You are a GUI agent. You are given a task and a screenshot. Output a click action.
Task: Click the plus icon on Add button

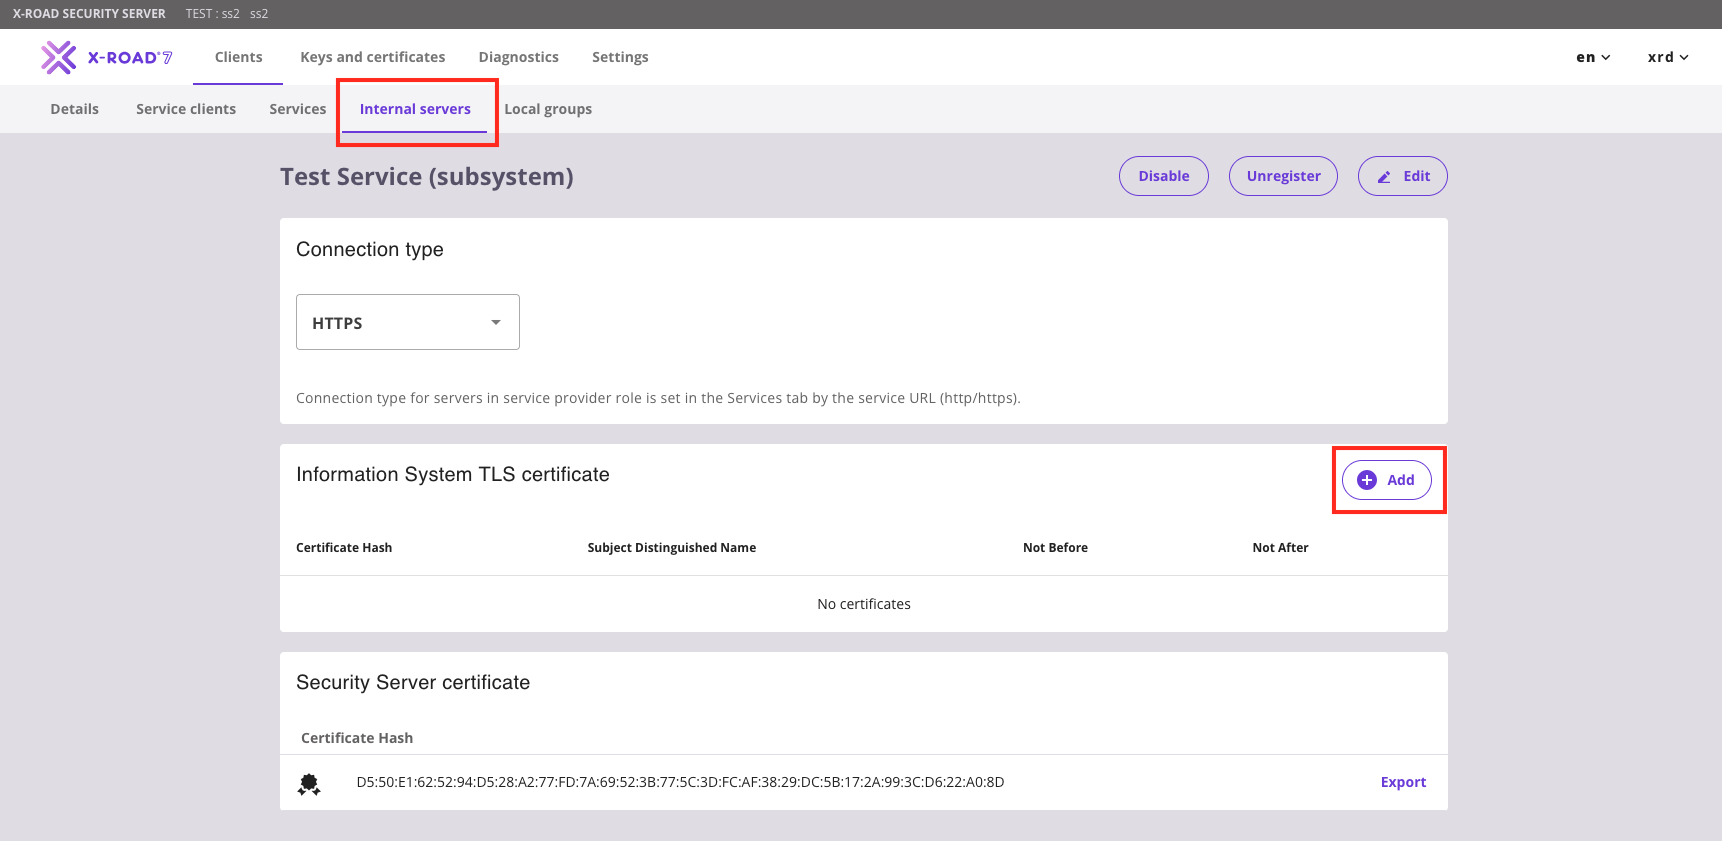(x=1367, y=480)
